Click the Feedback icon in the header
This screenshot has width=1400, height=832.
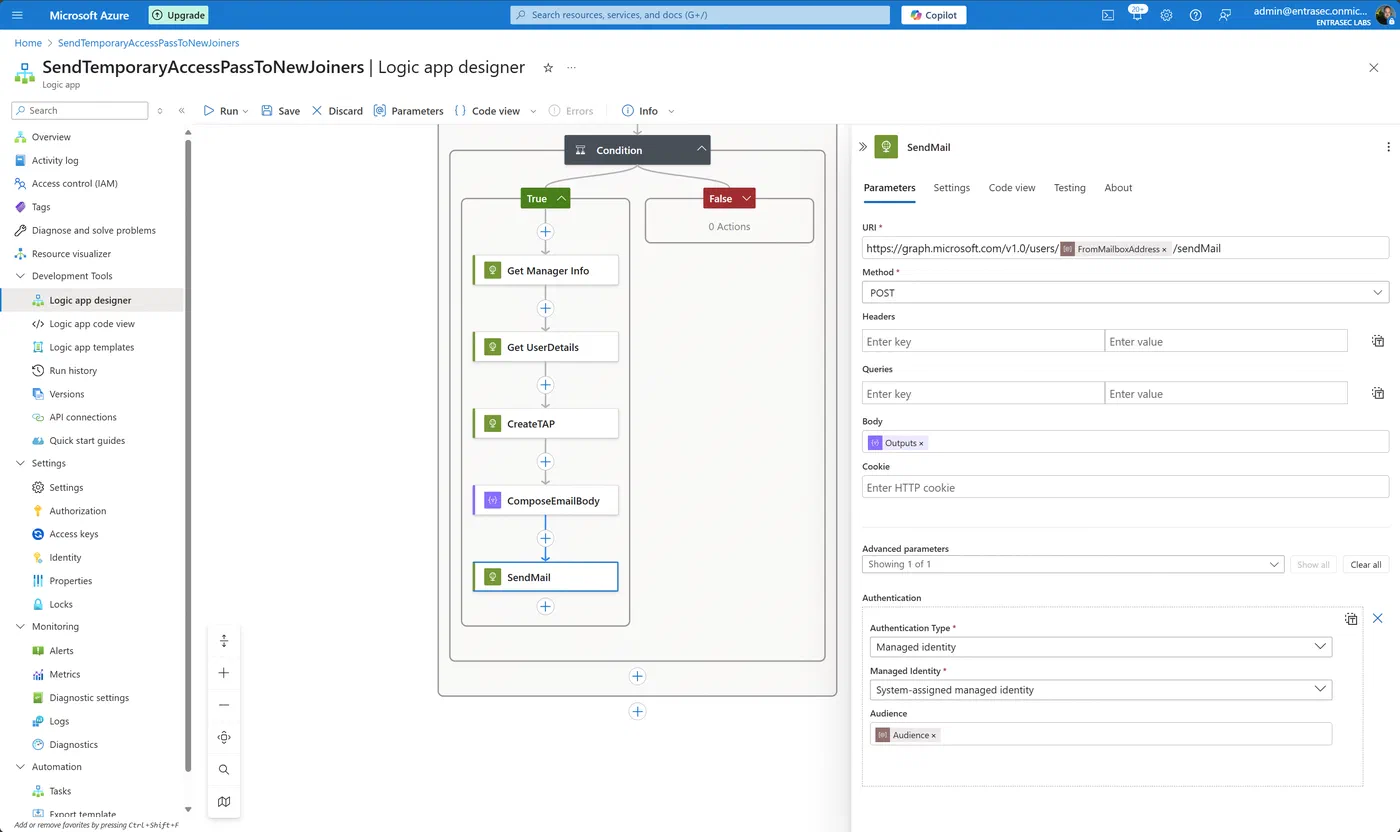click(1224, 15)
